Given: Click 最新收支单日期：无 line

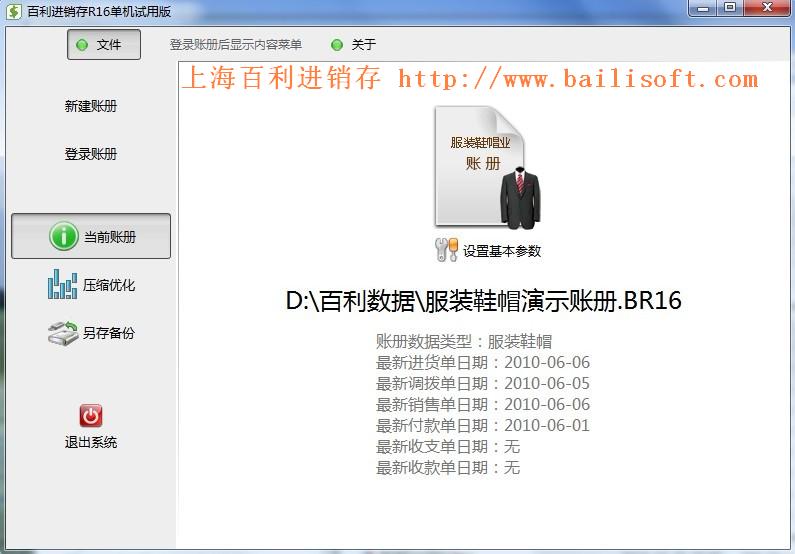Looking at the screenshot, I should 448,447.
